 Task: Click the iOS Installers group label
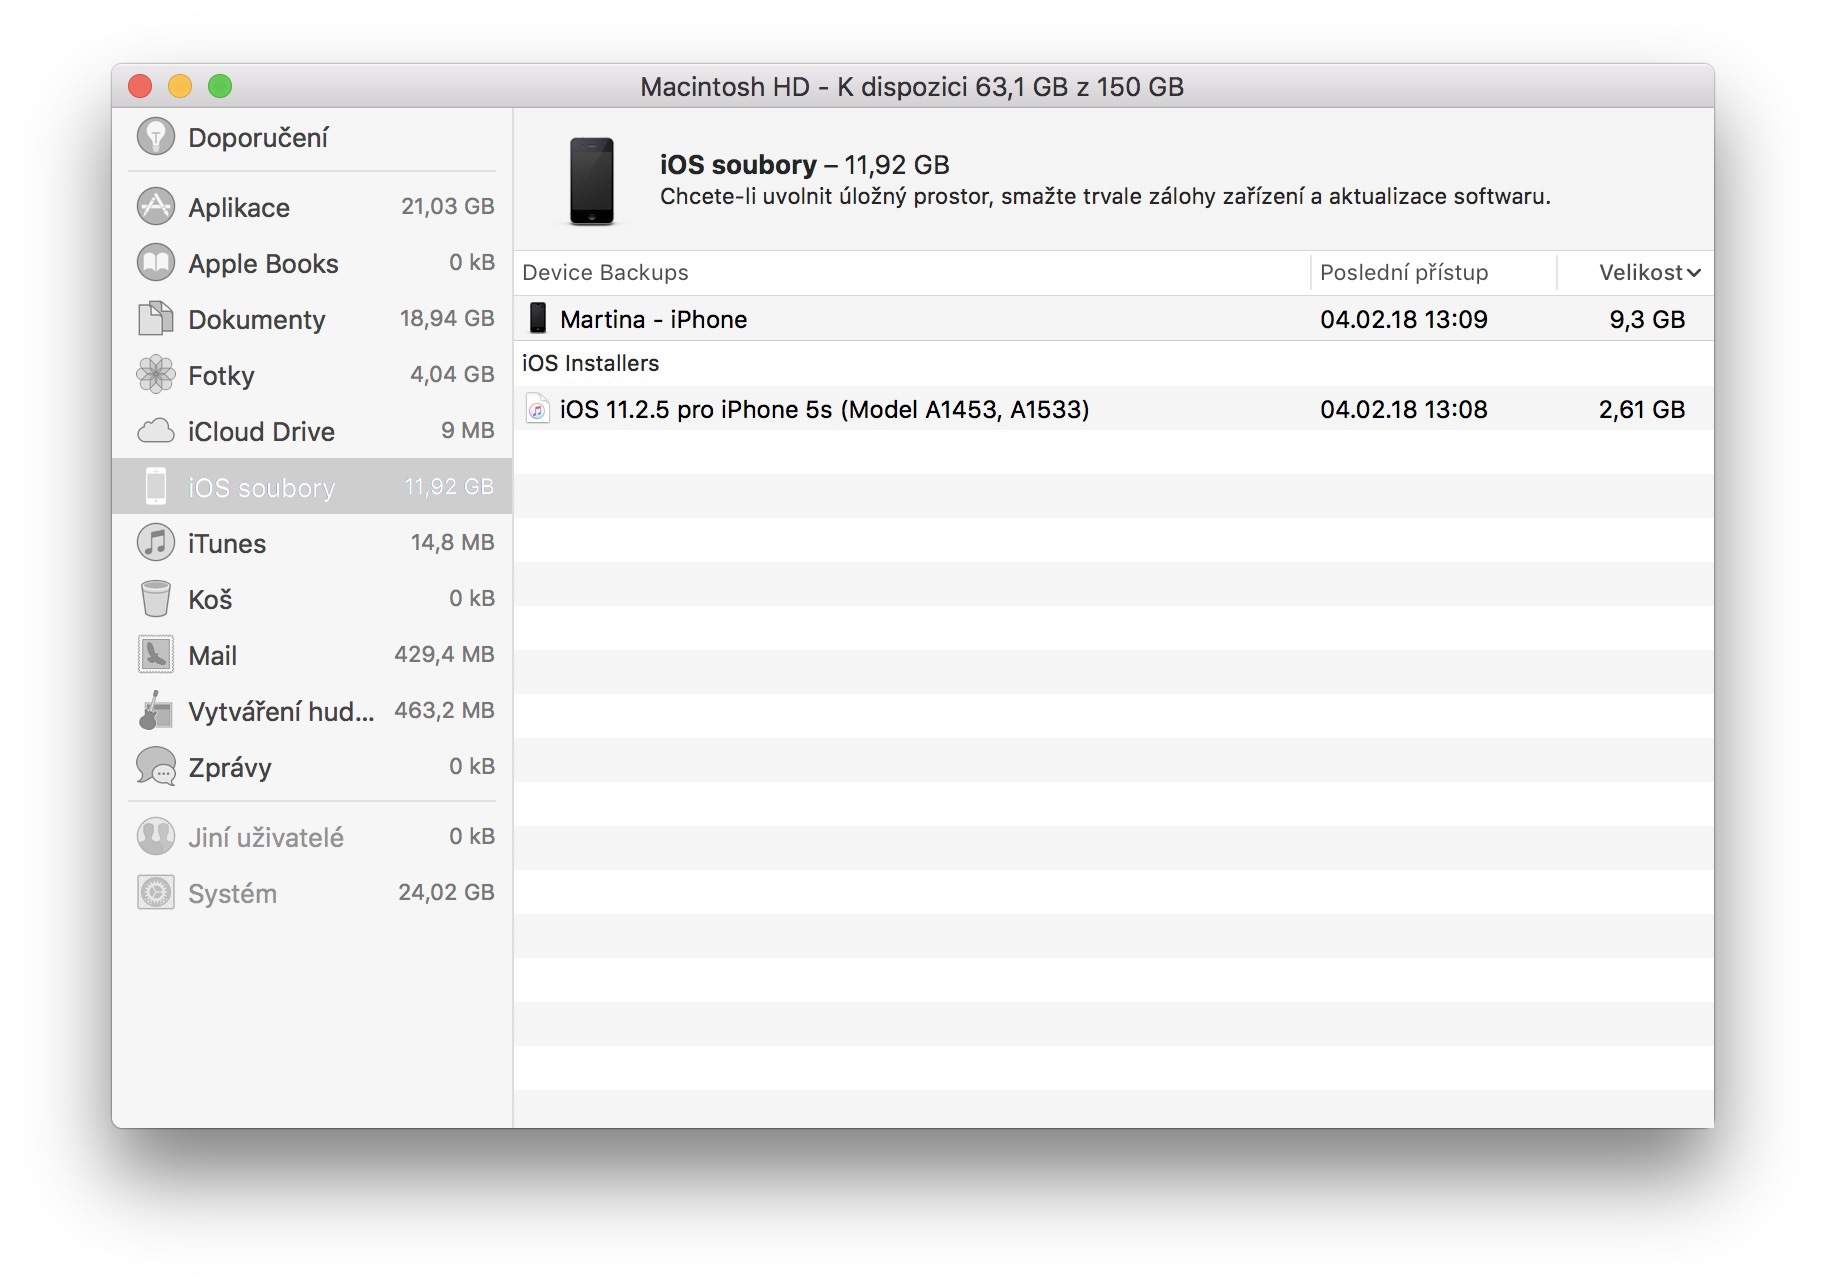point(590,363)
